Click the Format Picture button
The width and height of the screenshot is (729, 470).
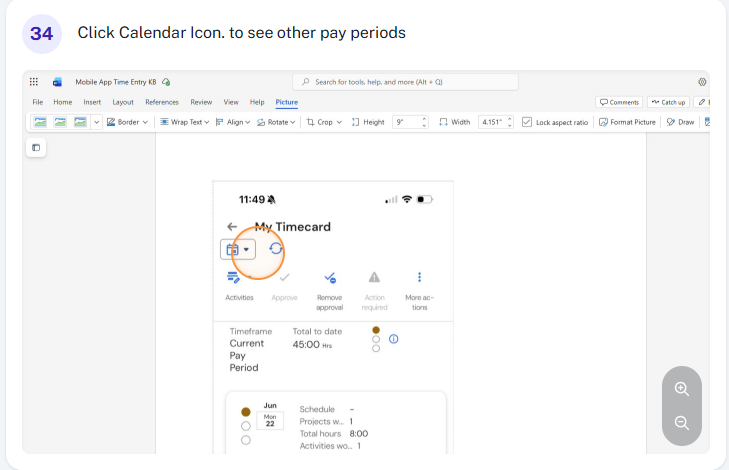coord(627,122)
